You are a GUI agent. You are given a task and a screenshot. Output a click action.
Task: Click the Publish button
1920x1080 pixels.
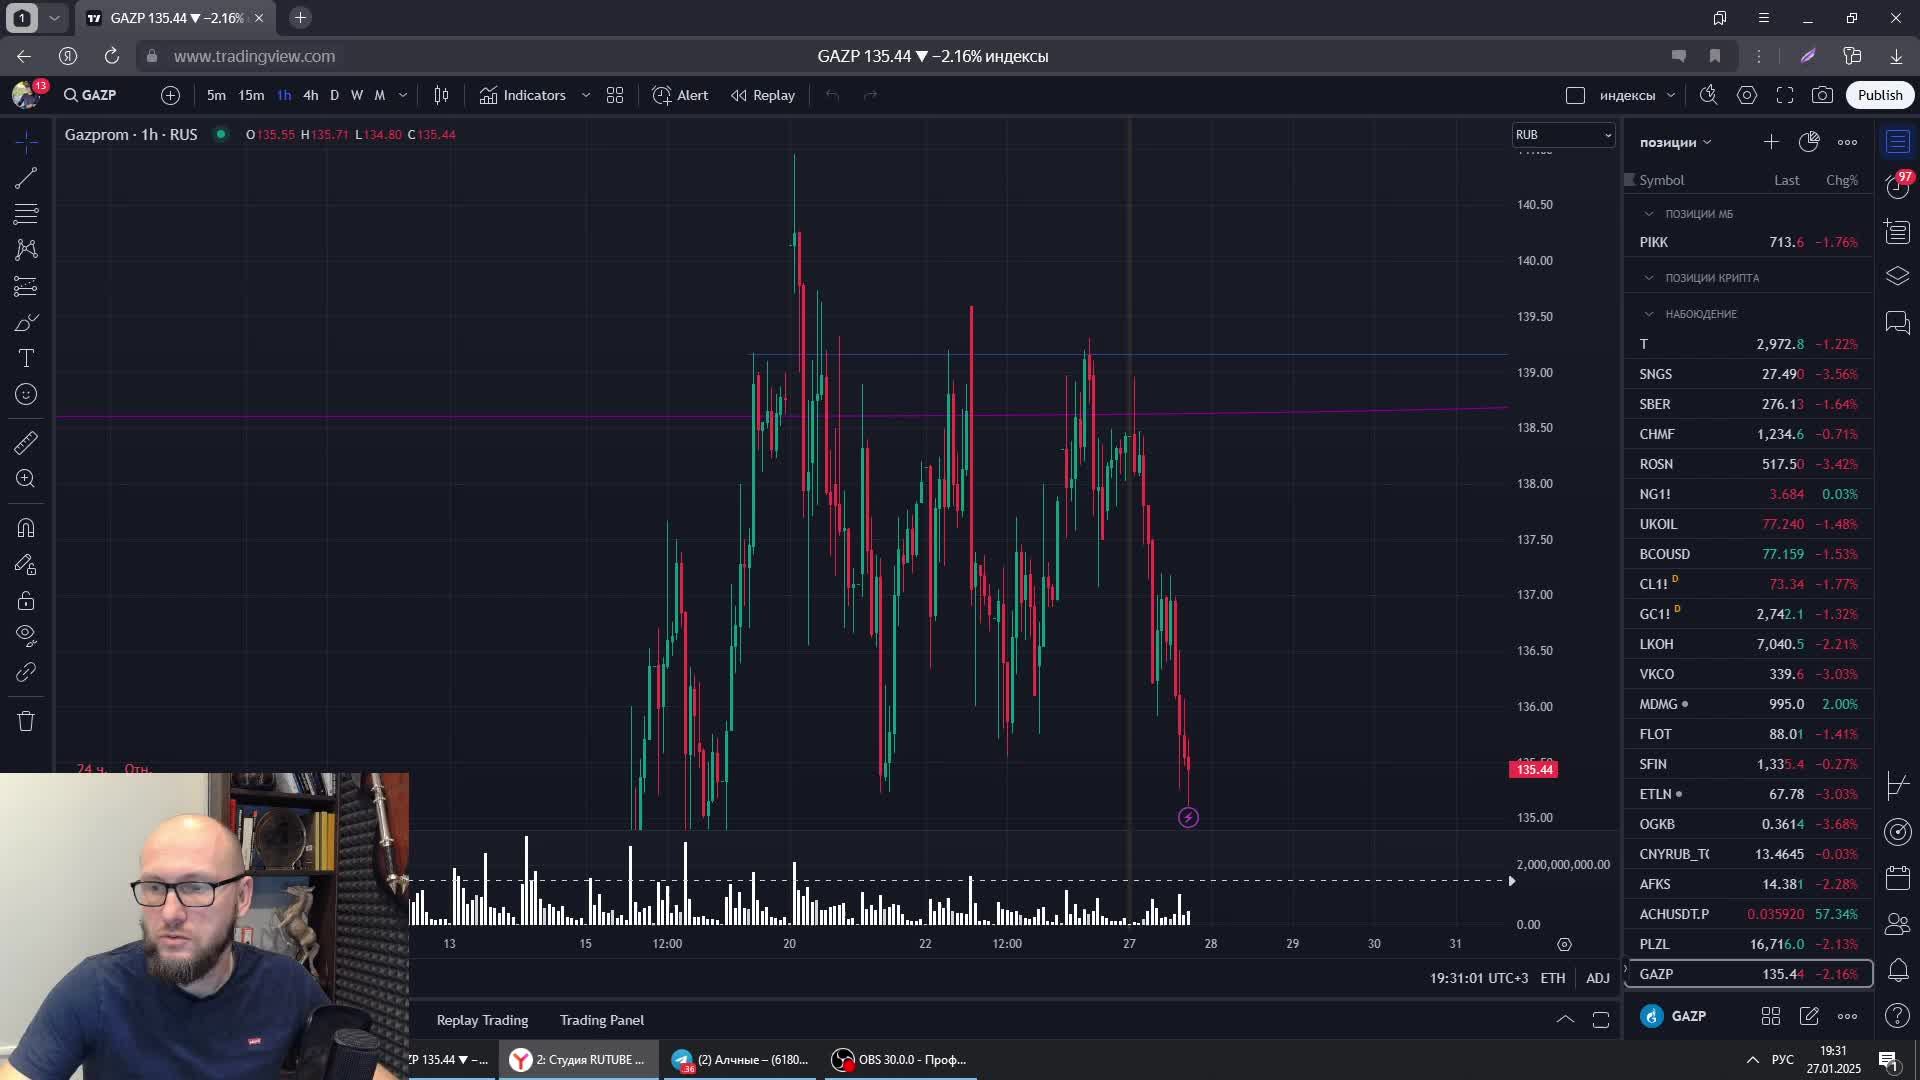(1879, 95)
